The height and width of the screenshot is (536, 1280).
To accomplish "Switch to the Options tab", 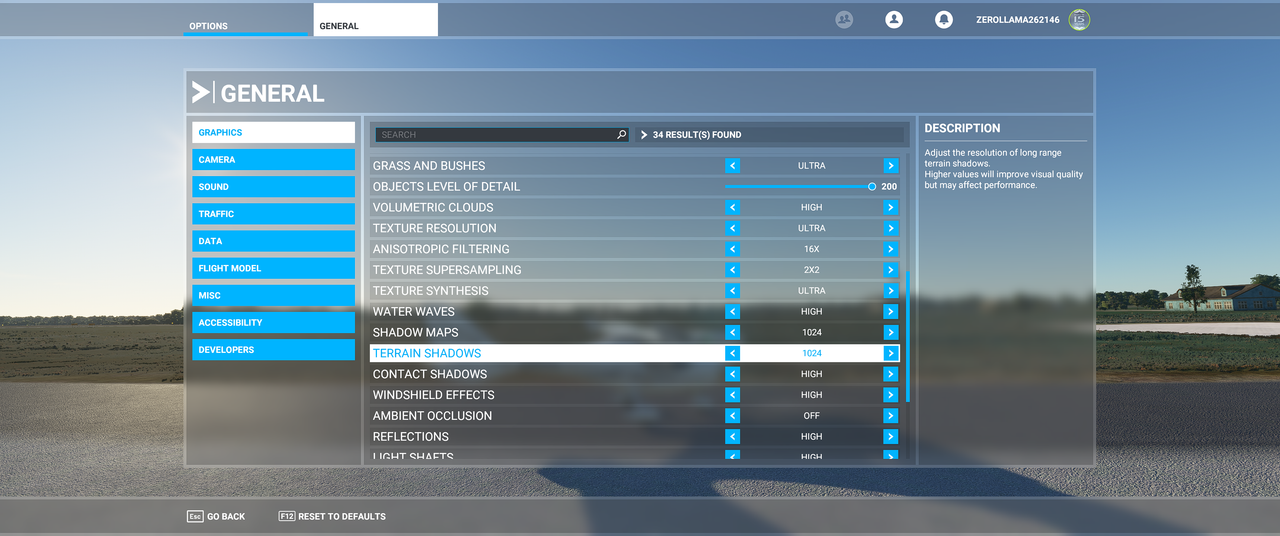I will (246, 22).
